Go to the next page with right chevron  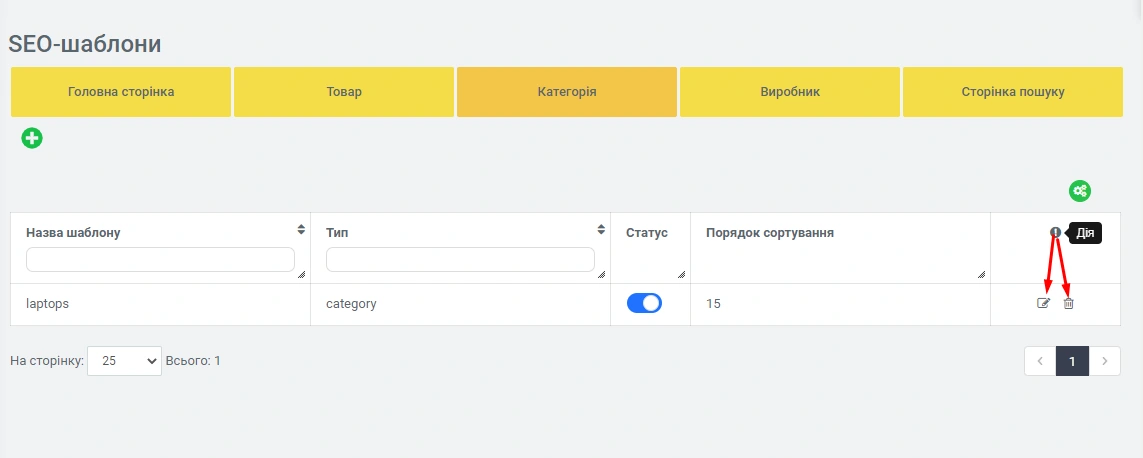[1104, 361]
